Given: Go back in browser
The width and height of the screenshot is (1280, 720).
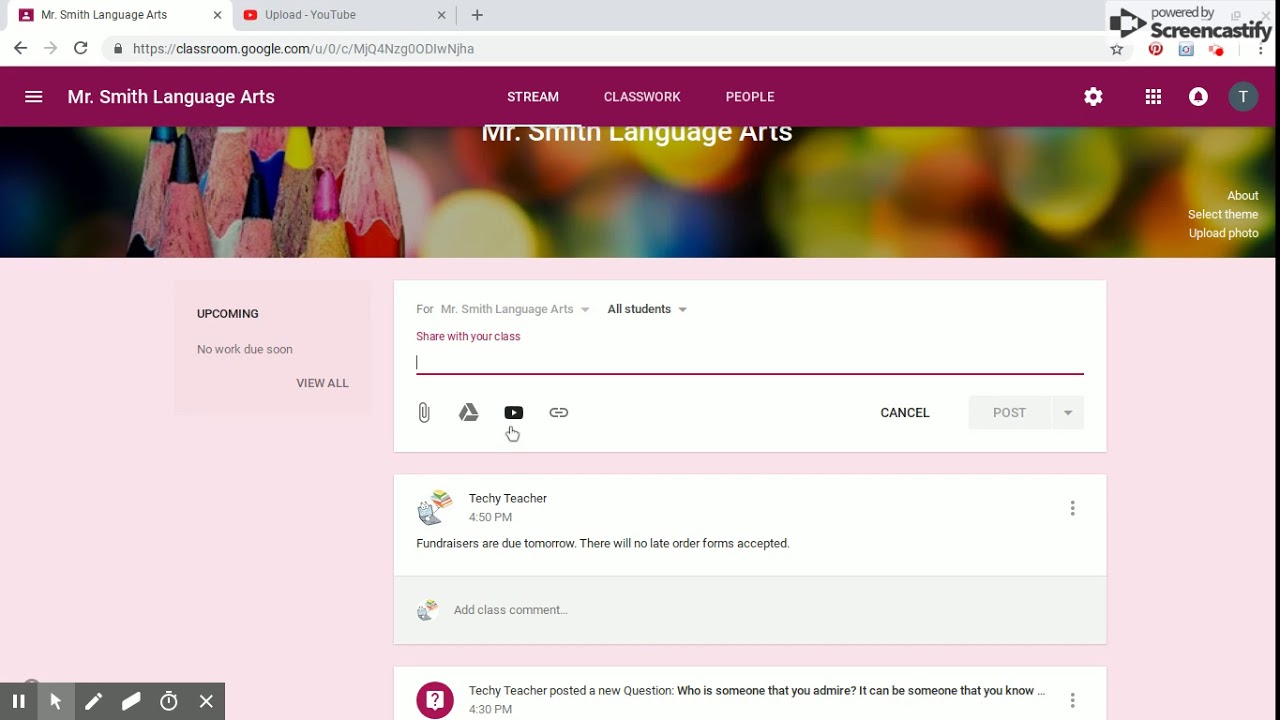Looking at the screenshot, I should 20,48.
